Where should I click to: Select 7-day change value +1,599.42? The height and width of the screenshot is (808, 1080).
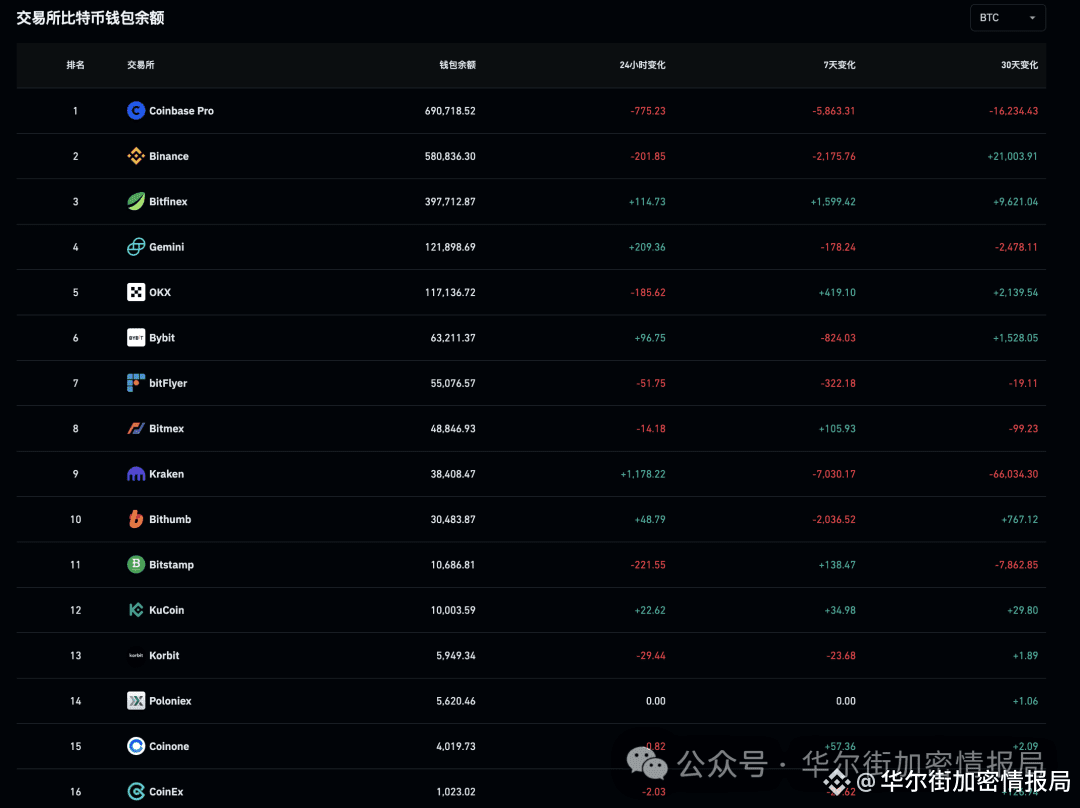(x=833, y=202)
